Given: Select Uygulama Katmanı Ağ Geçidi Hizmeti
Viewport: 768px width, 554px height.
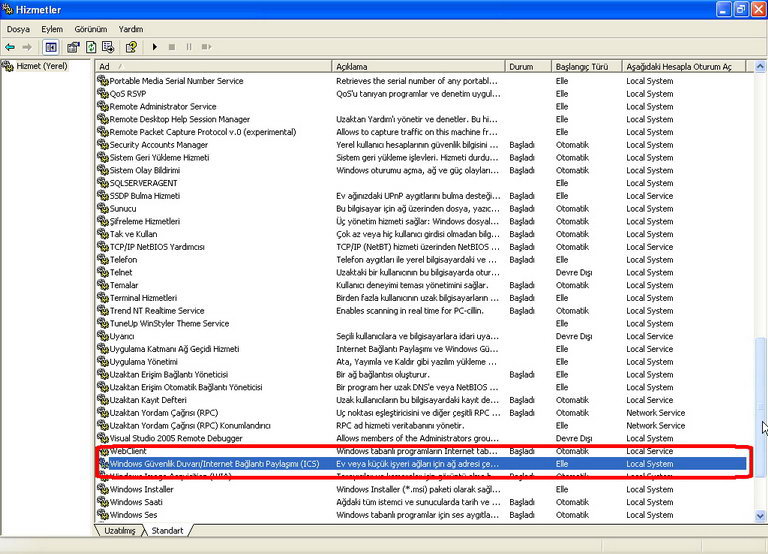Looking at the screenshot, I should (x=174, y=349).
